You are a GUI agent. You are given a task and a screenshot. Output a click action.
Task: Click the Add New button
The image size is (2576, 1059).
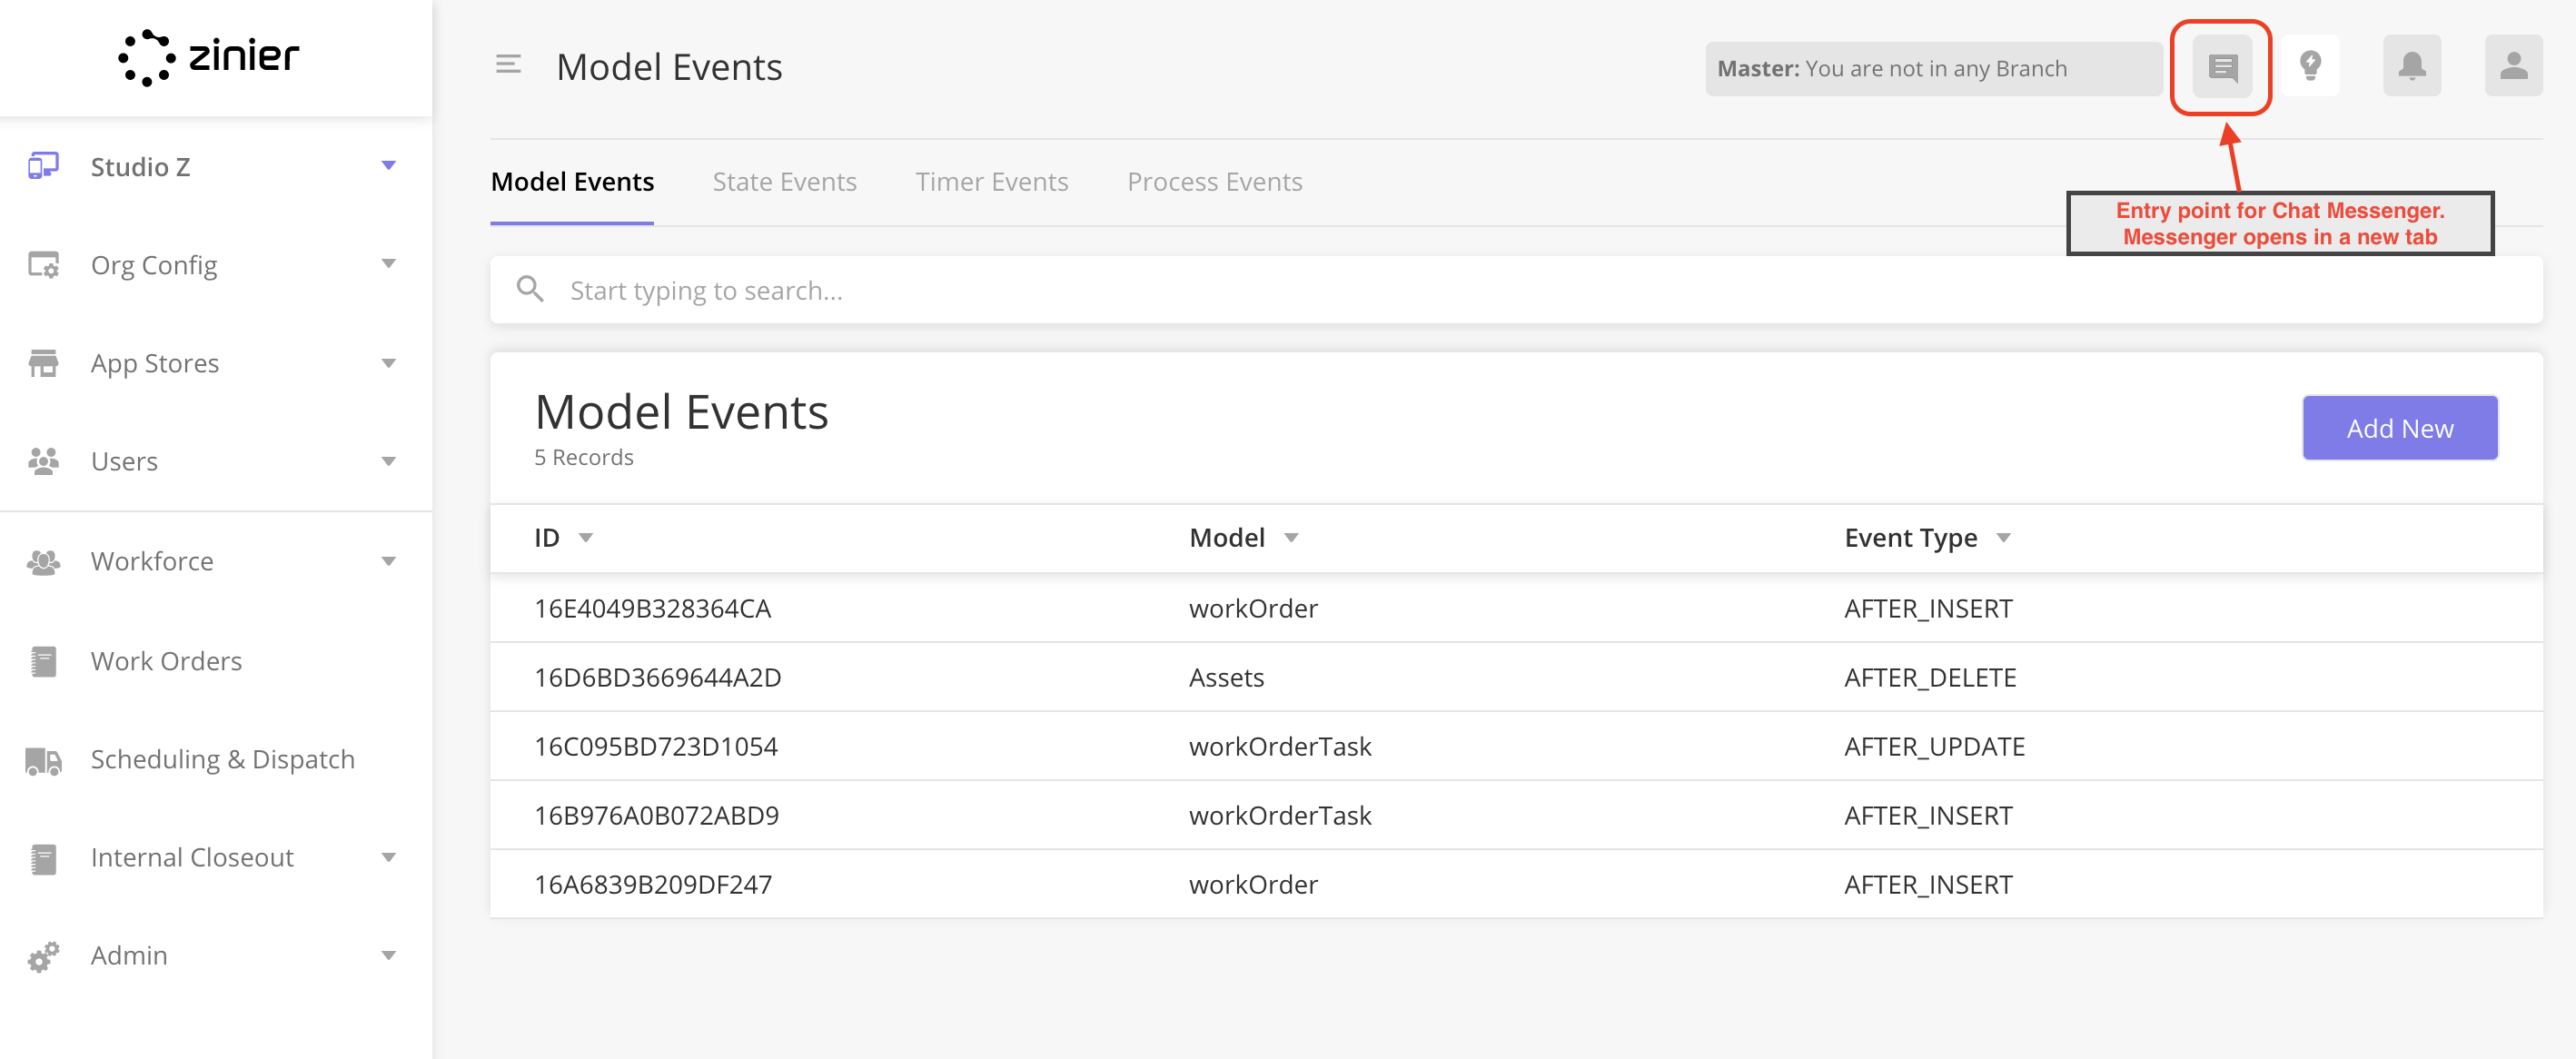2400,428
